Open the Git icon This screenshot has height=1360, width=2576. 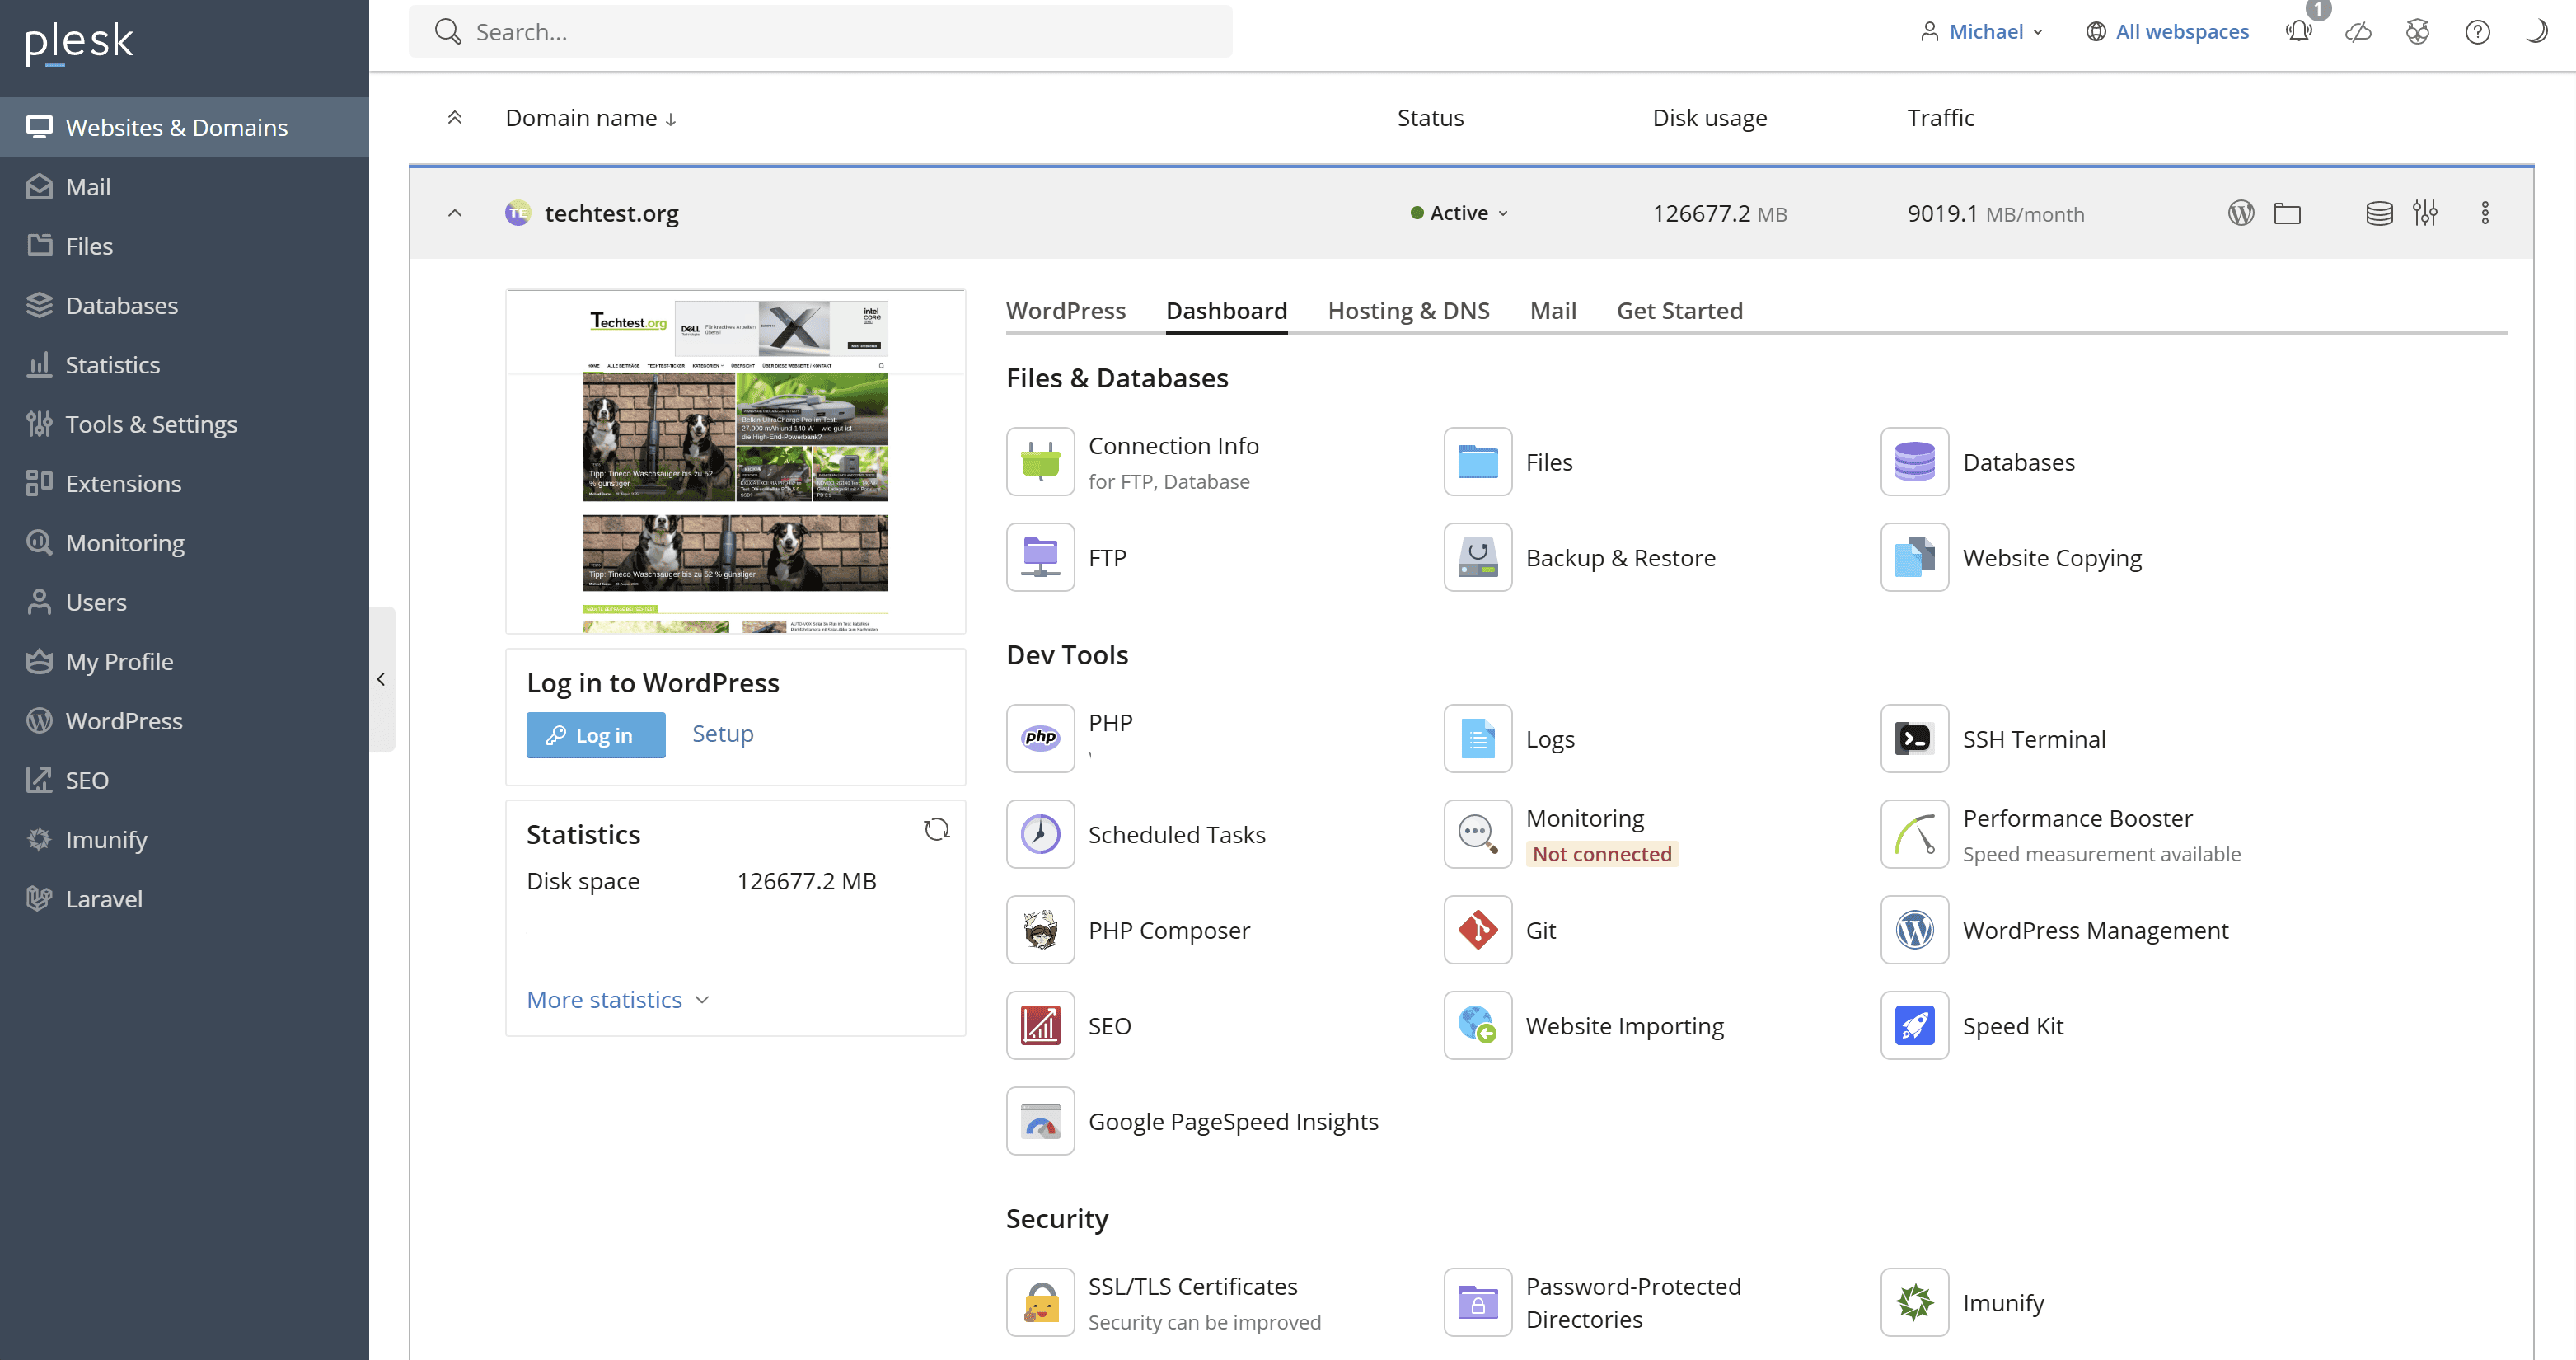point(1477,930)
